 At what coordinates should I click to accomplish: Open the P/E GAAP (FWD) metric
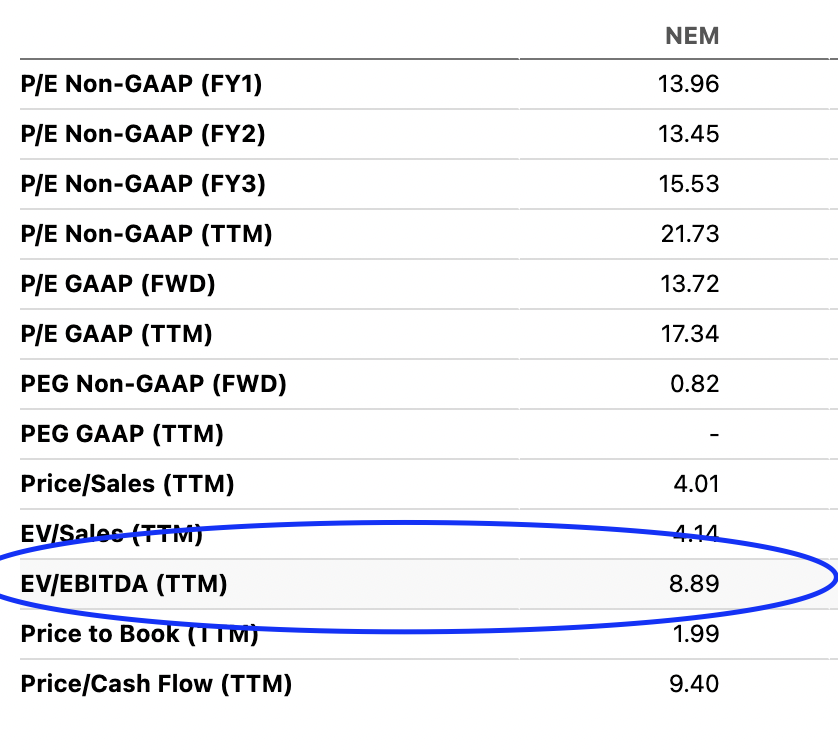[118, 284]
